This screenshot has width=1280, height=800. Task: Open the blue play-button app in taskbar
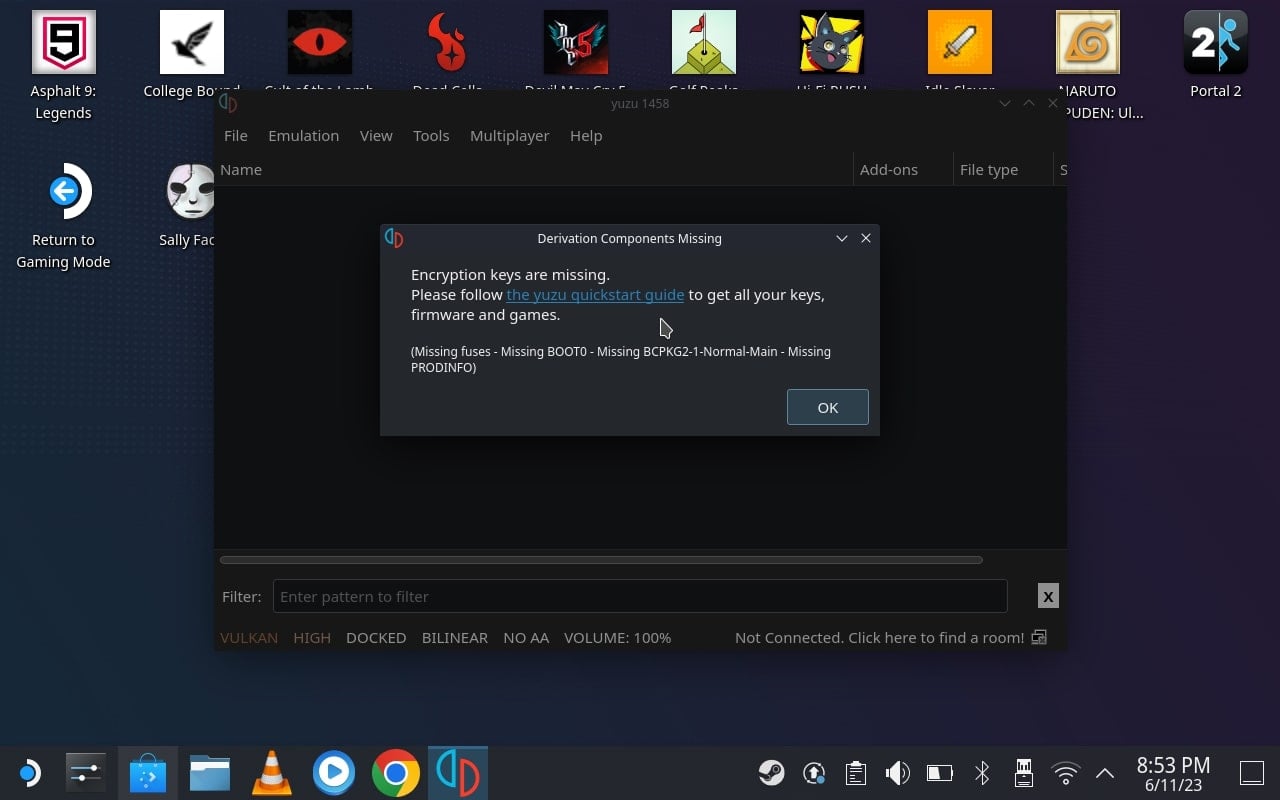pos(333,773)
